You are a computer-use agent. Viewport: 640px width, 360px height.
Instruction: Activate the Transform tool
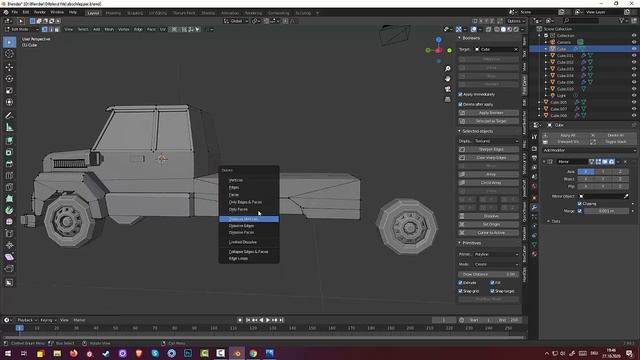pyautogui.click(x=9, y=102)
